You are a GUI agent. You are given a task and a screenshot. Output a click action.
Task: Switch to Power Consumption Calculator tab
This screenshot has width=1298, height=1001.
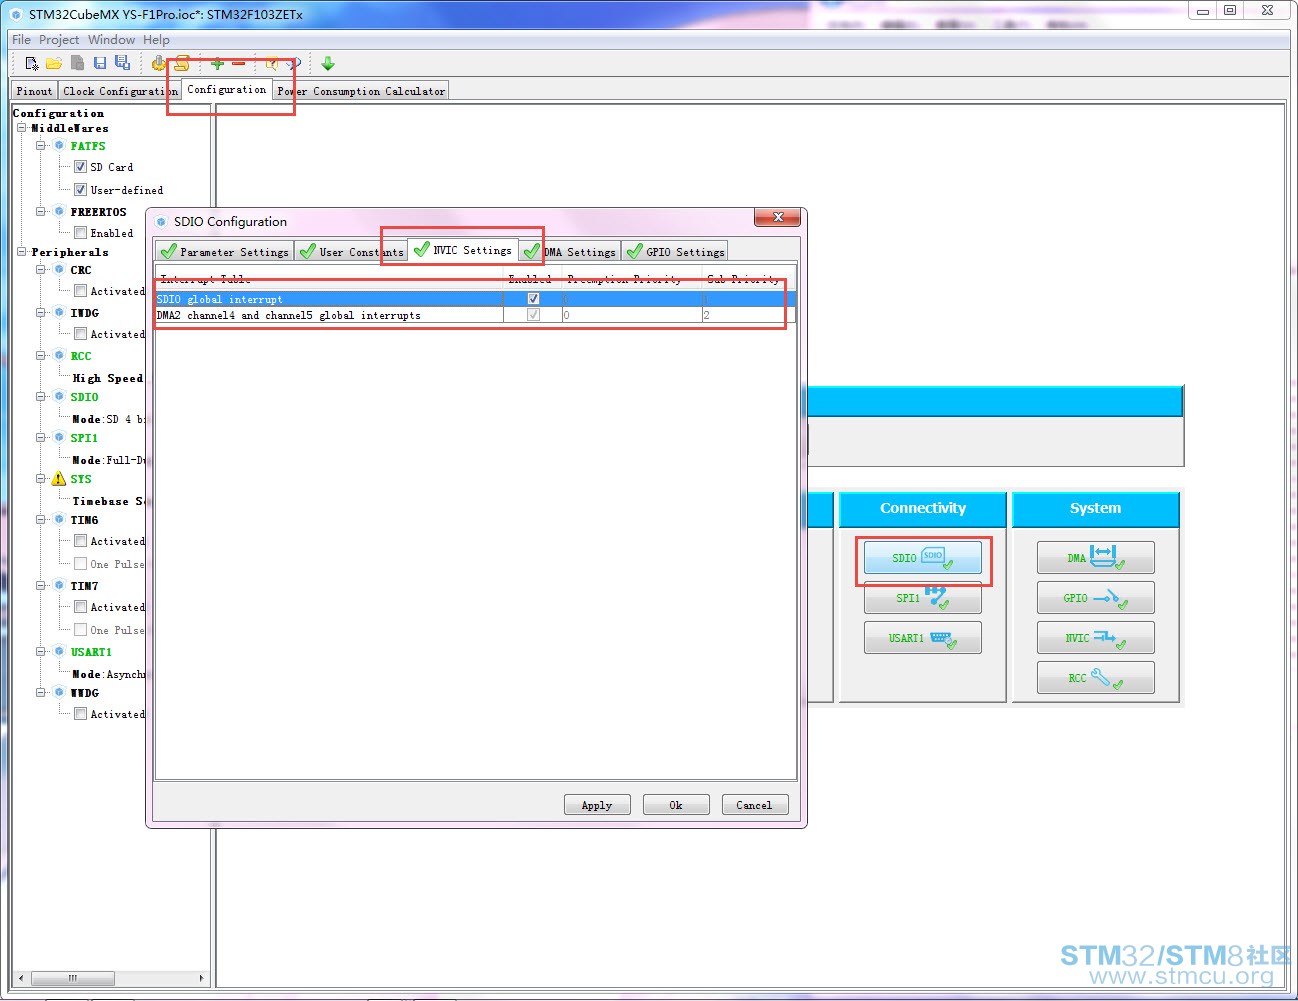[361, 91]
